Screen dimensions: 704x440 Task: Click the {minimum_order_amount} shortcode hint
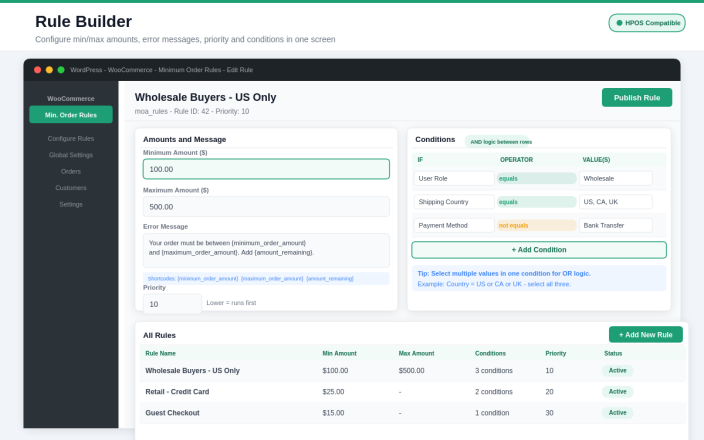click(208, 278)
